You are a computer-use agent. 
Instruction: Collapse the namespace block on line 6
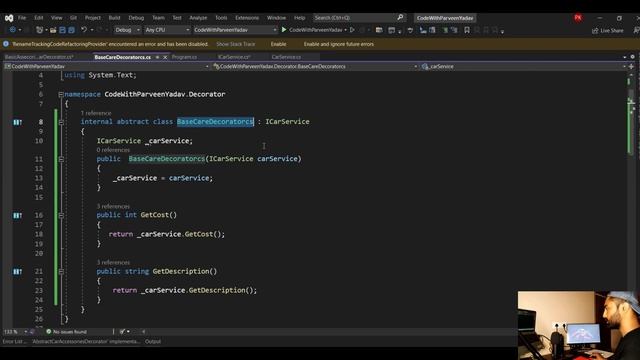[x=61, y=94]
